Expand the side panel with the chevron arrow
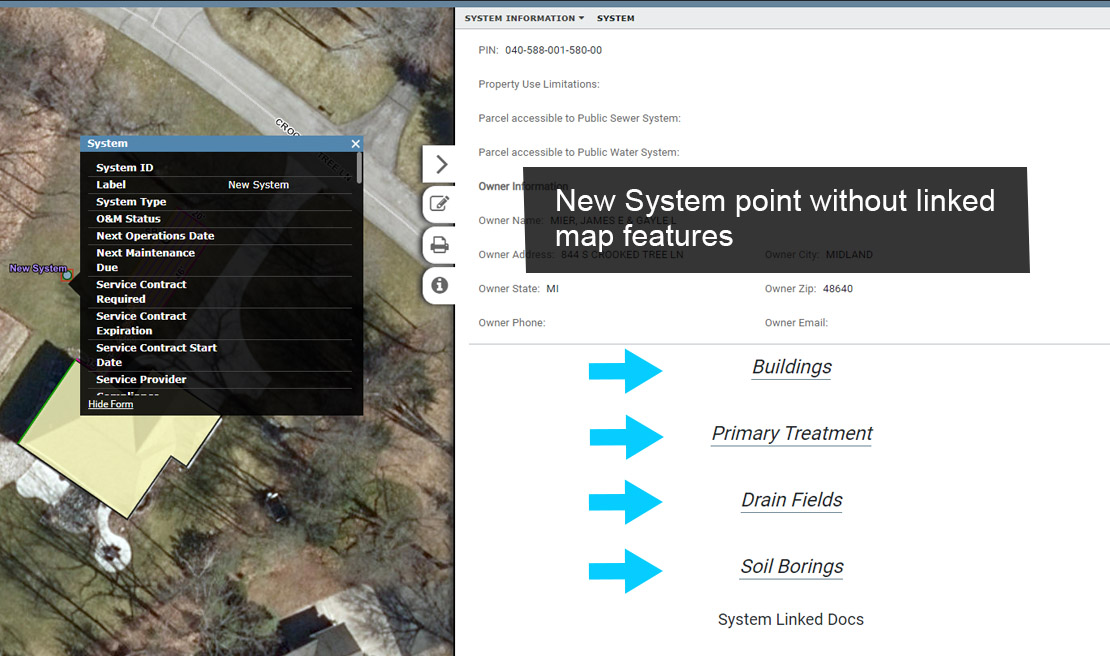The image size is (1110, 656). (440, 165)
